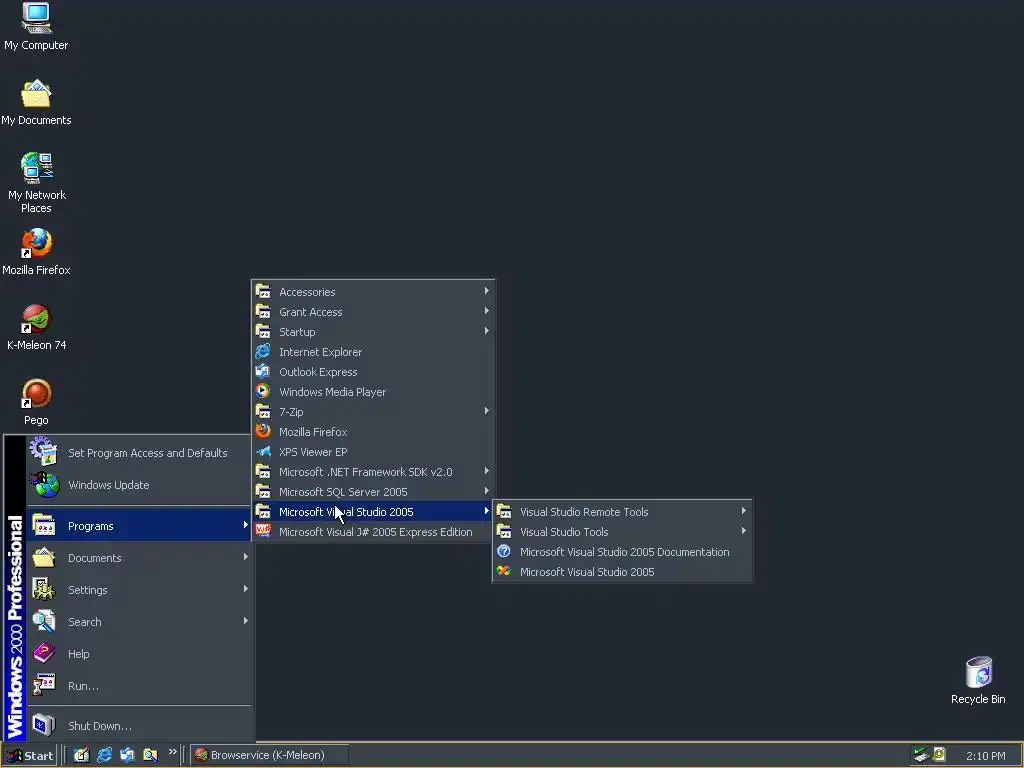Select the Recycle Bin desktop icon
The height and width of the screenshot is (768, 1024).
pyautogui.click(x=978, y=680)
